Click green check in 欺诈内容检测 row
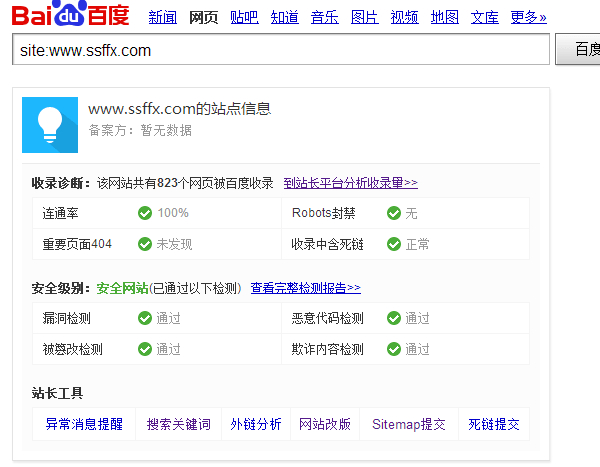The height and width of the screenshot is (467, 600). (x=394, y=349)
